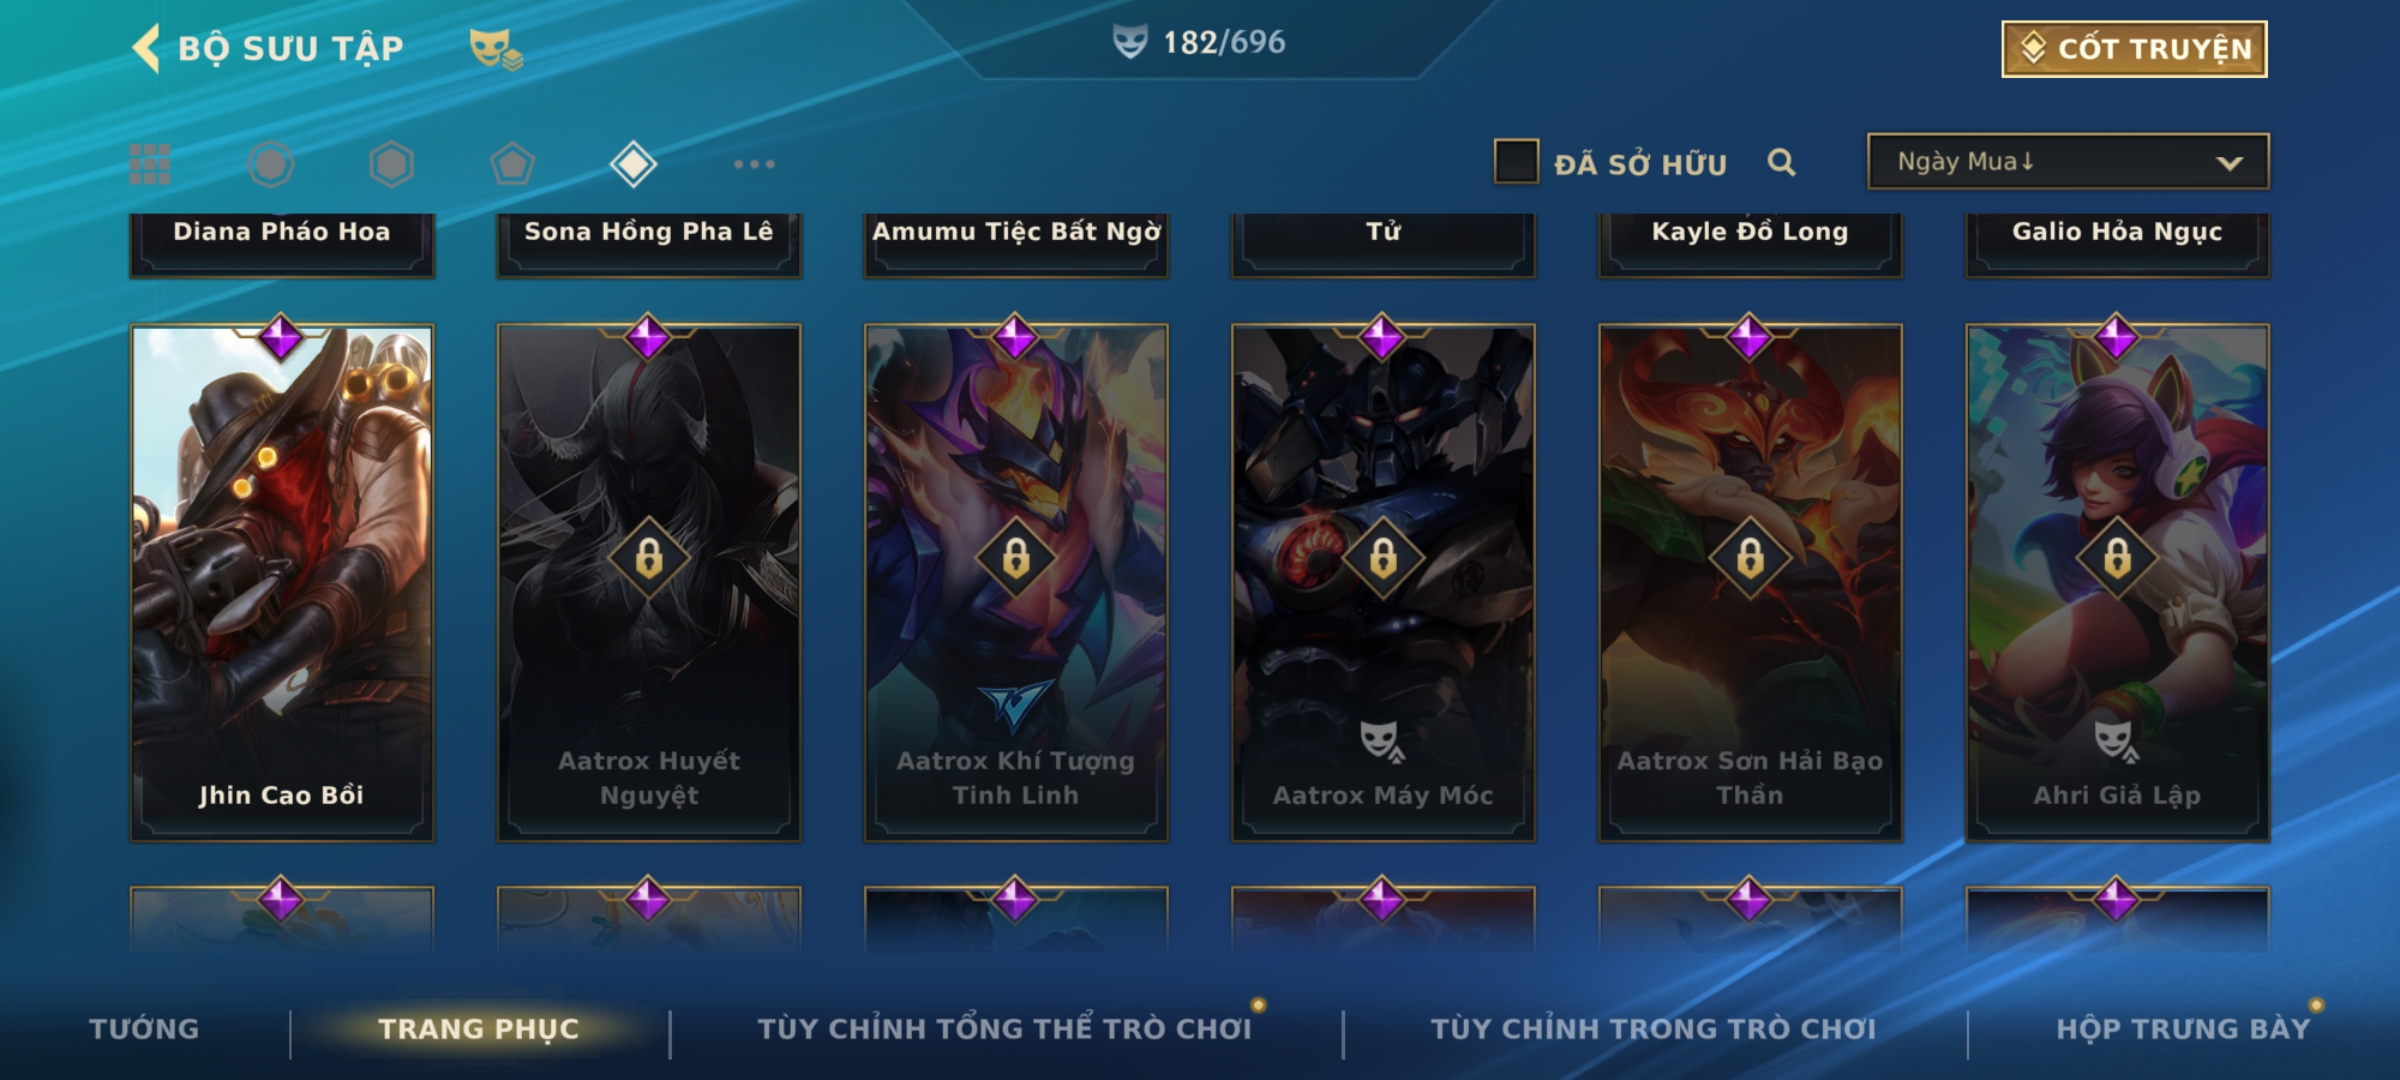Viewport: 2400px width, 1080px height.
Task: Select the diamond rarity filter icon
Action: coord(633,164)
